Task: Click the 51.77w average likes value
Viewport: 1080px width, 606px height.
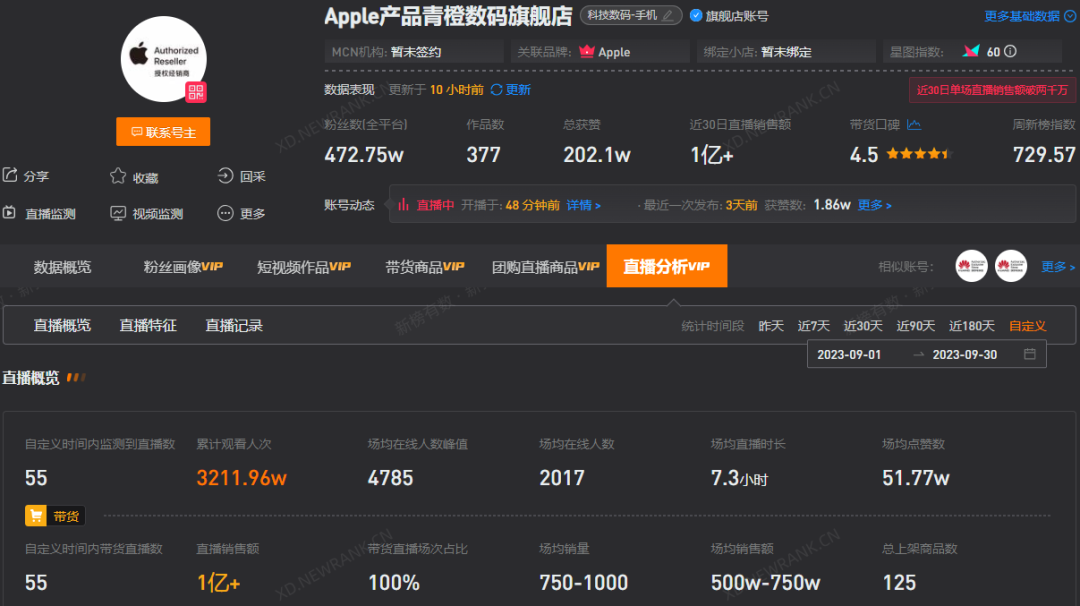Action: click(915, 477)
